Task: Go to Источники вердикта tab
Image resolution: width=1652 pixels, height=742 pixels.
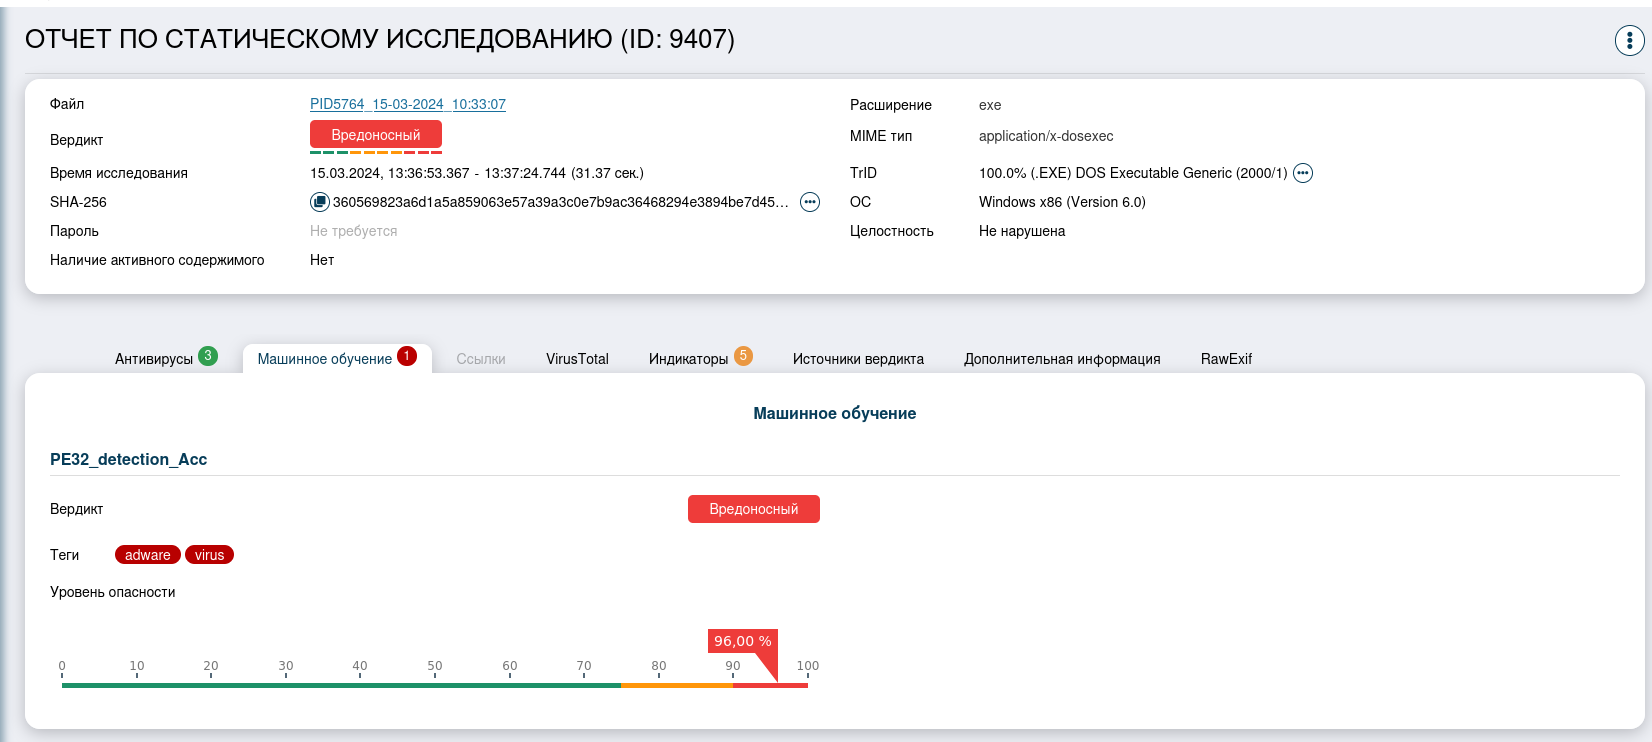Action: pyautogui.click(x=858, y=359)
